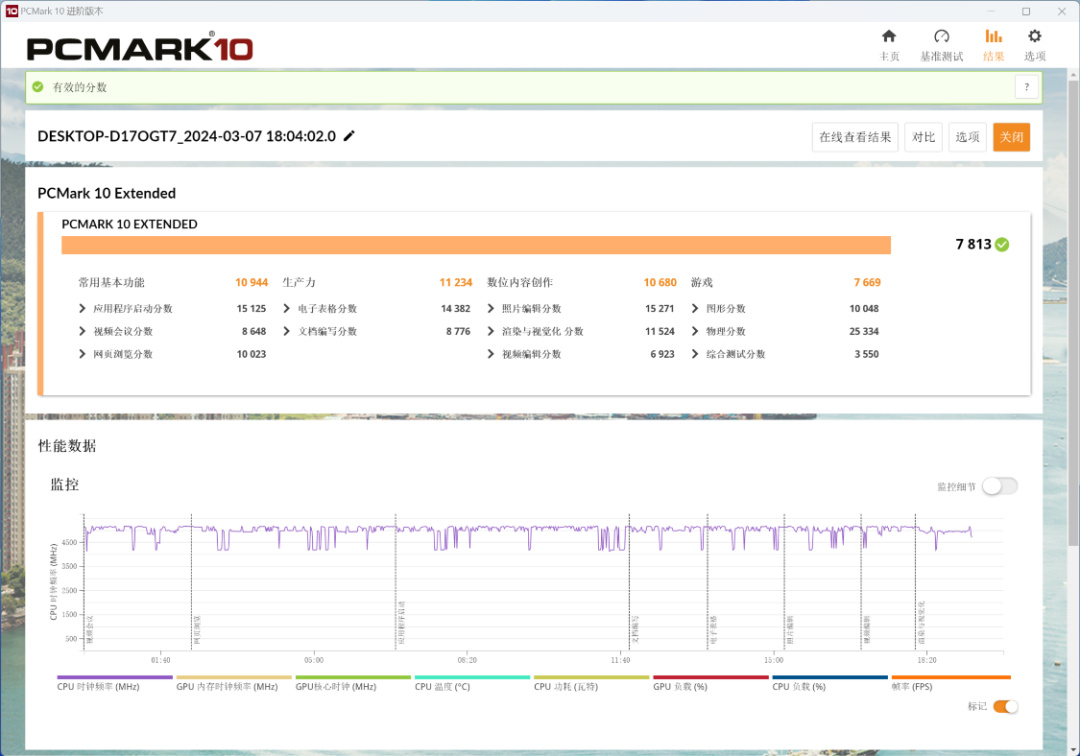
Task: Click the 游戏 score 7 669
Action: tap(867, 282)
